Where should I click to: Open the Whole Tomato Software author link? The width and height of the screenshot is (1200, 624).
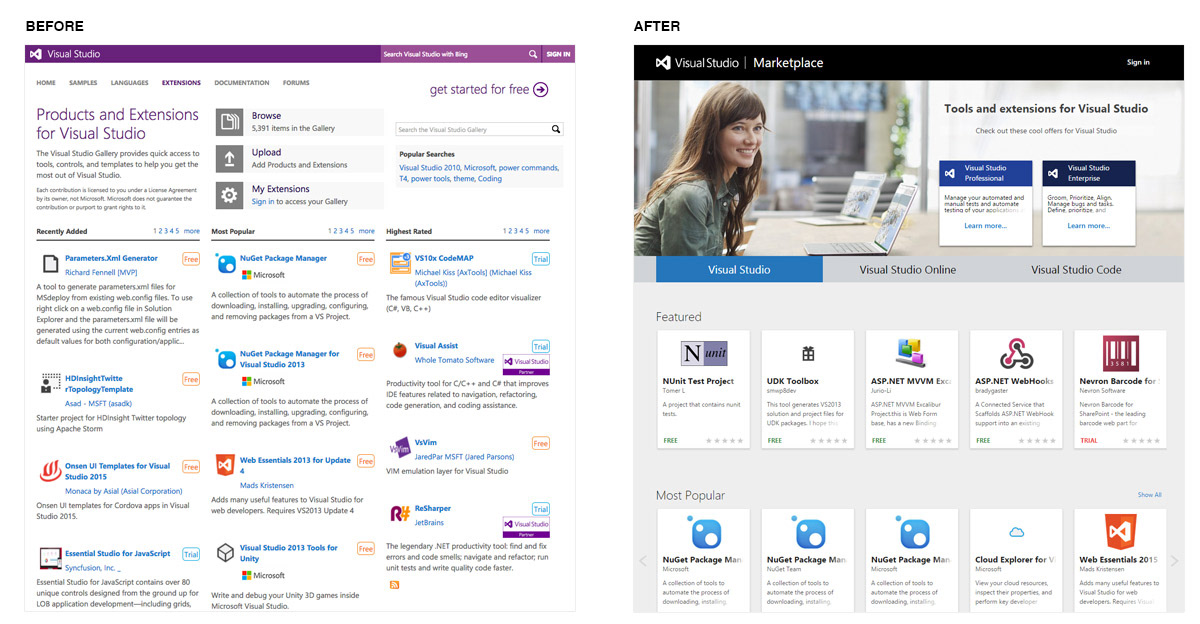pyautogui.click(x=454, y=360)
